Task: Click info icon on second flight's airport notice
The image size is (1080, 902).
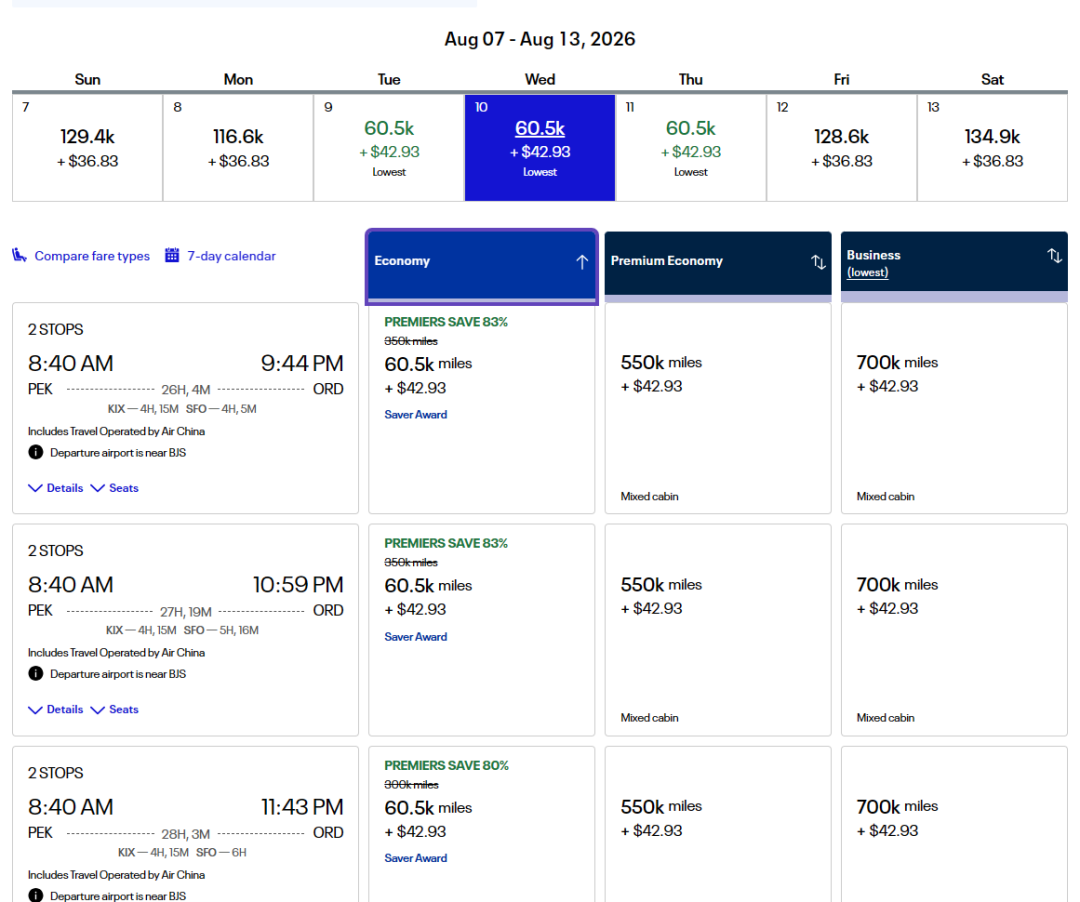Action: click(x=36, y=674)
